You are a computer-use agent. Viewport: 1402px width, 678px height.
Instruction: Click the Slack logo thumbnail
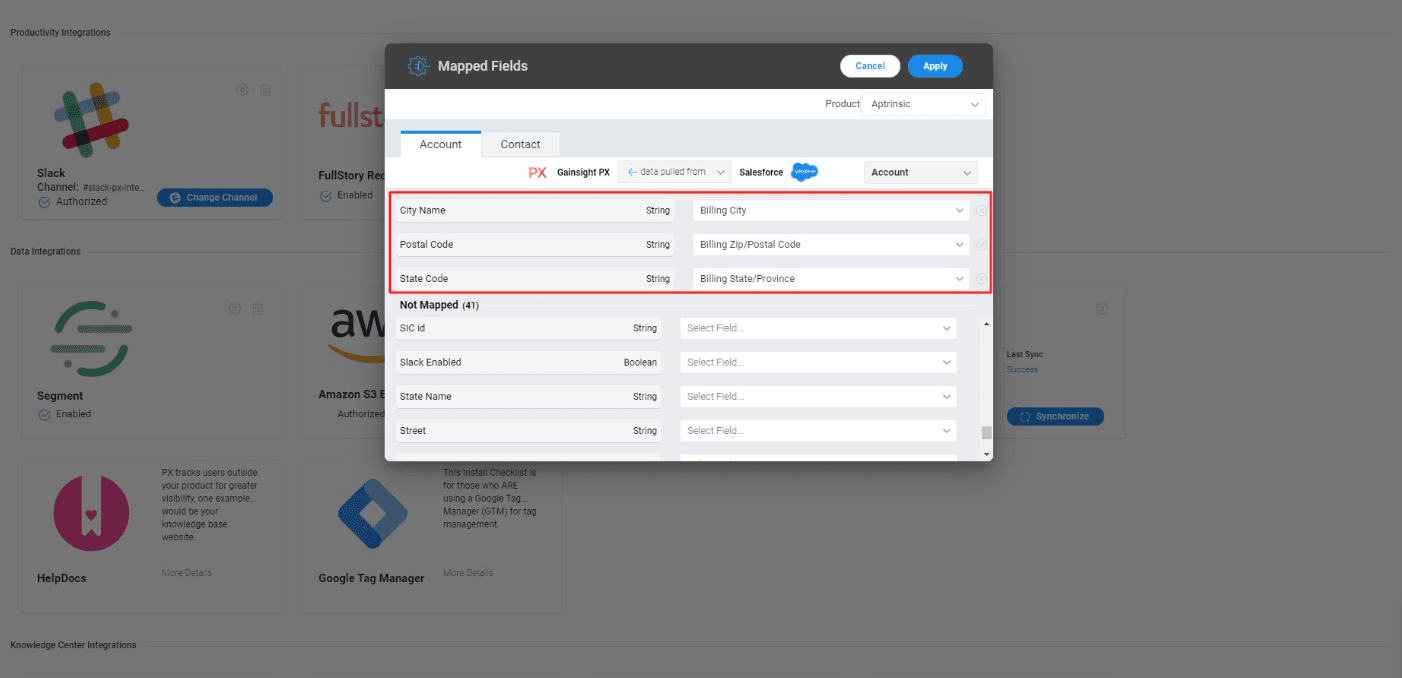[x=91, y=120]
